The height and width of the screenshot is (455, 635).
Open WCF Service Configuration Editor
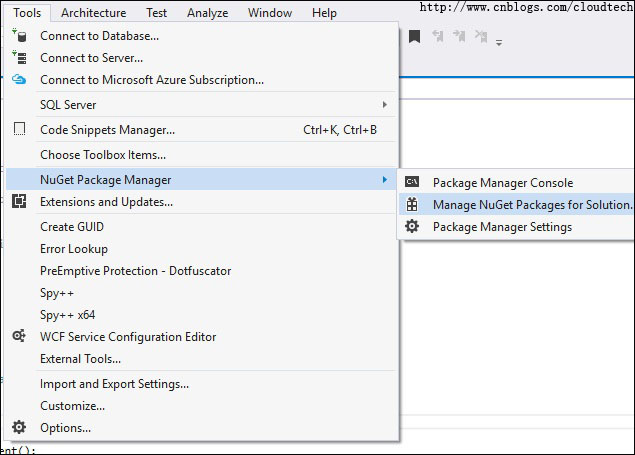[201, 336]
